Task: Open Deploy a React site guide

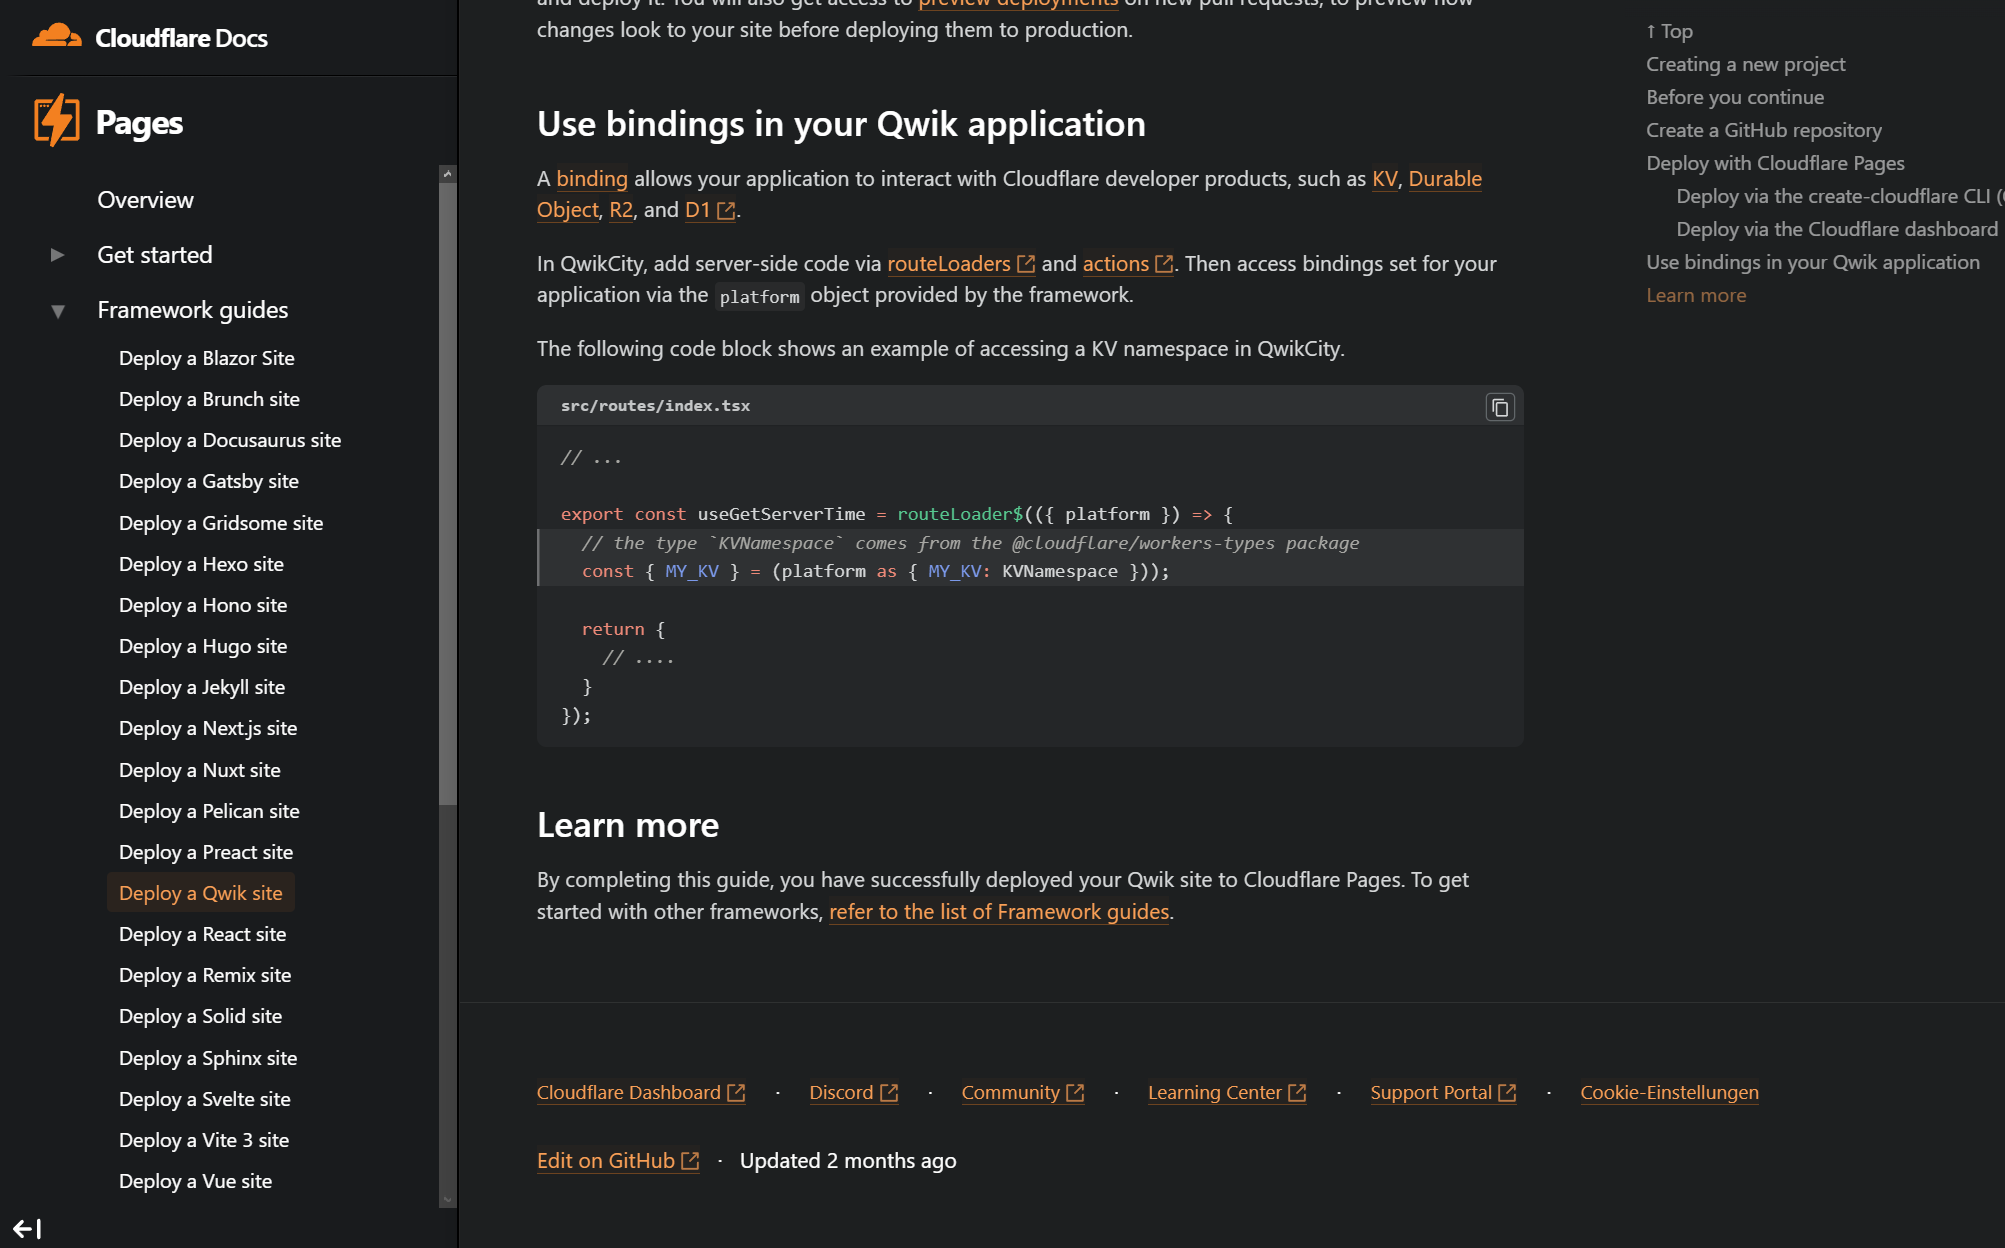Action: point(202,934)
